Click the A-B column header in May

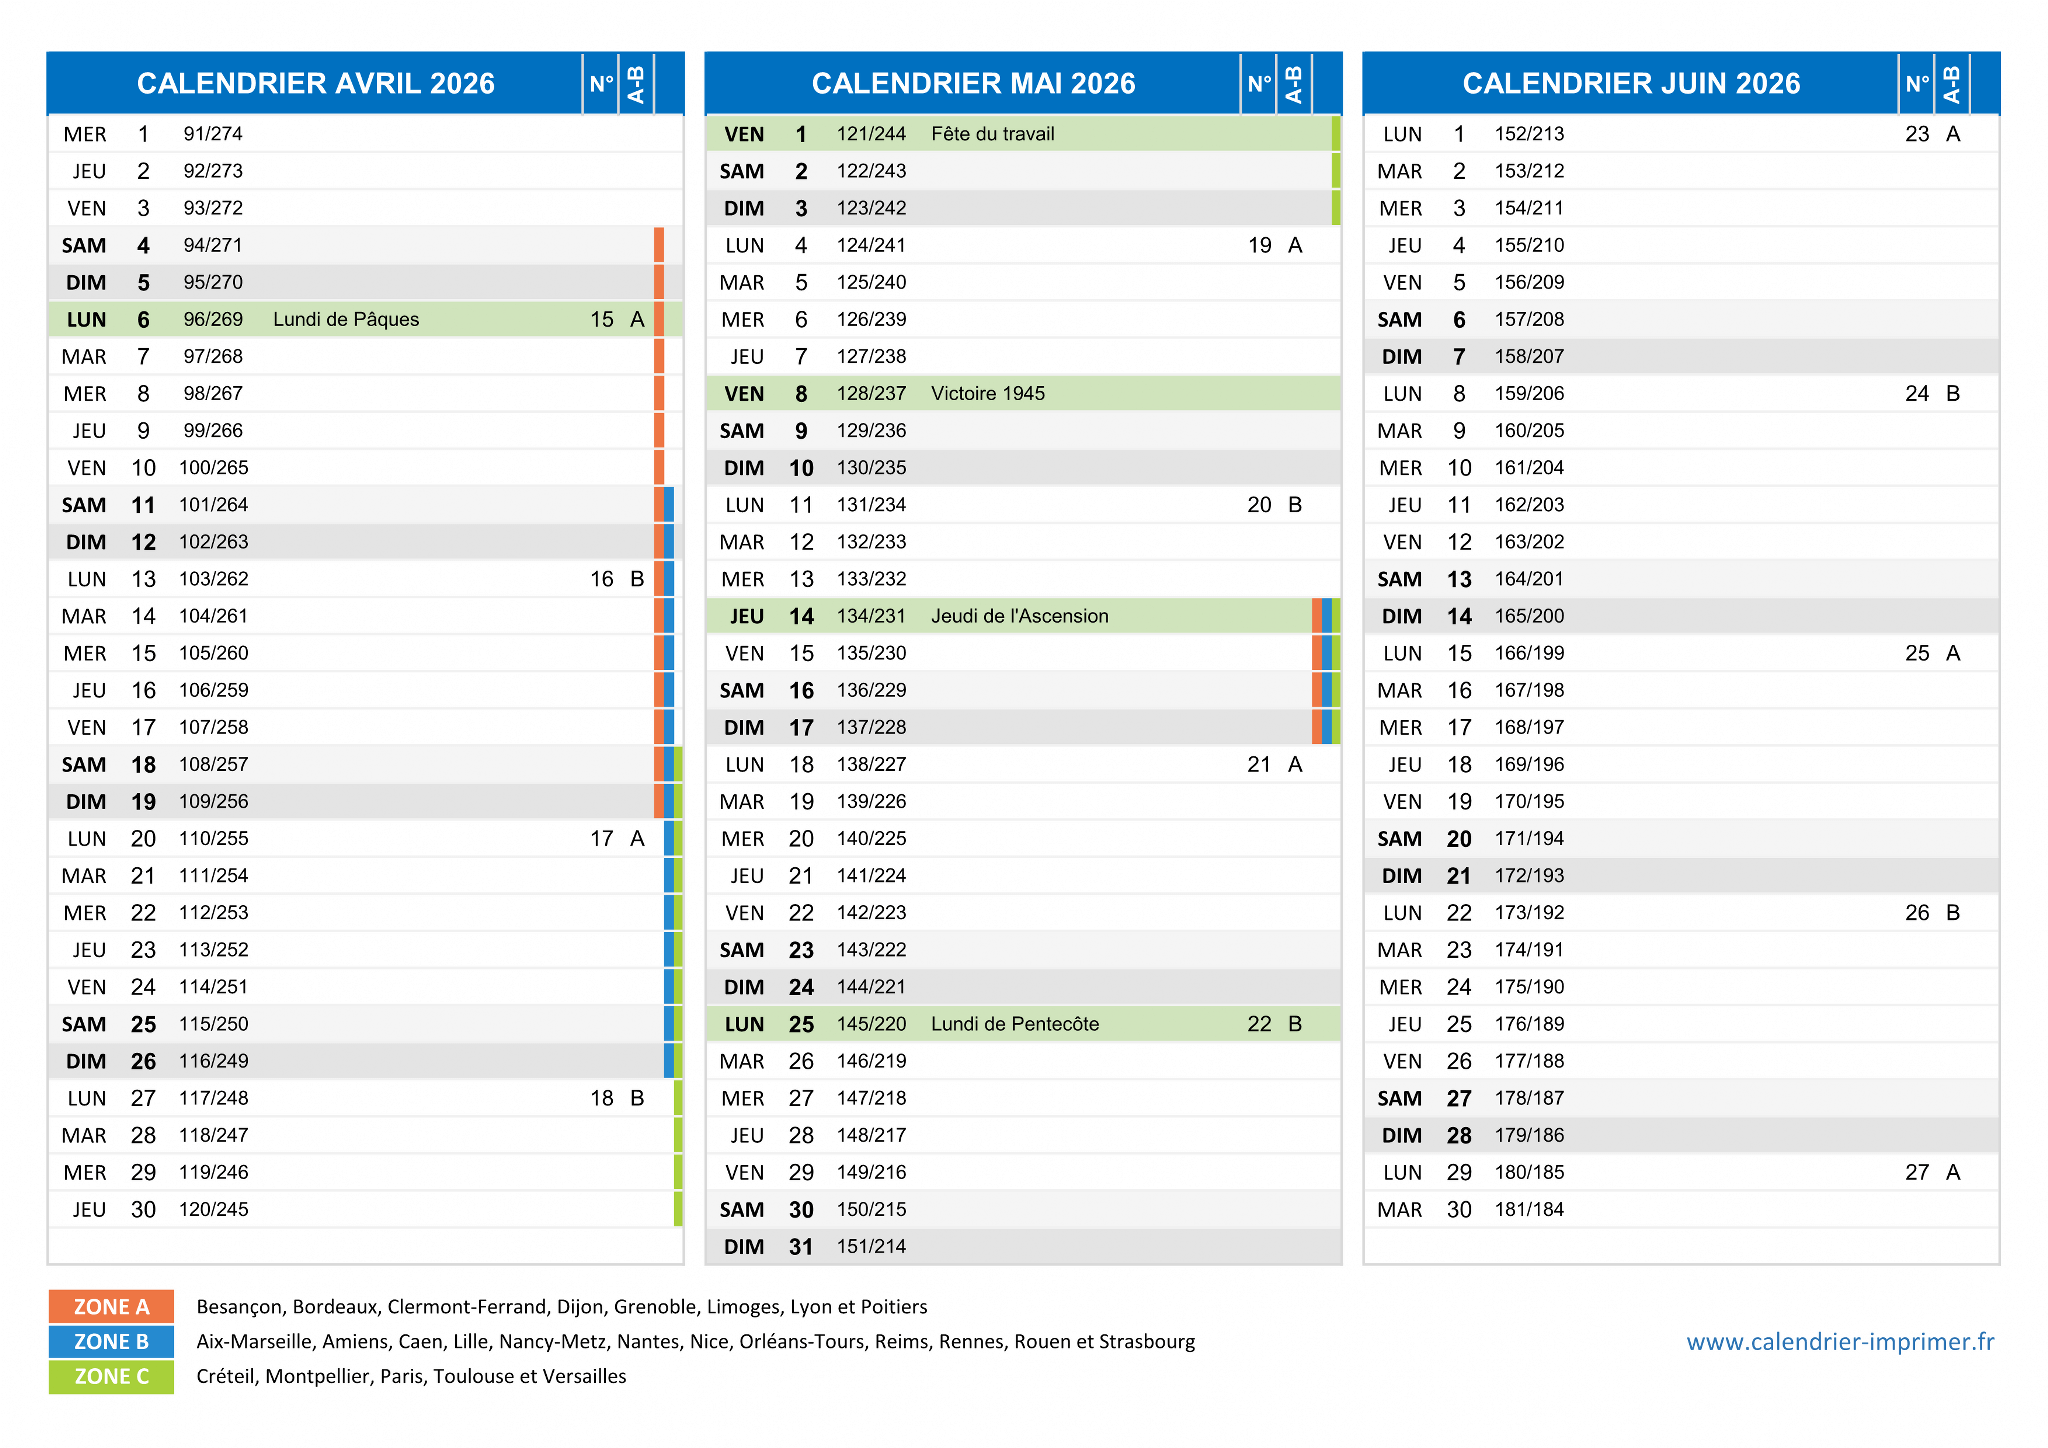pyautogui.click(x=1294, y=84)
